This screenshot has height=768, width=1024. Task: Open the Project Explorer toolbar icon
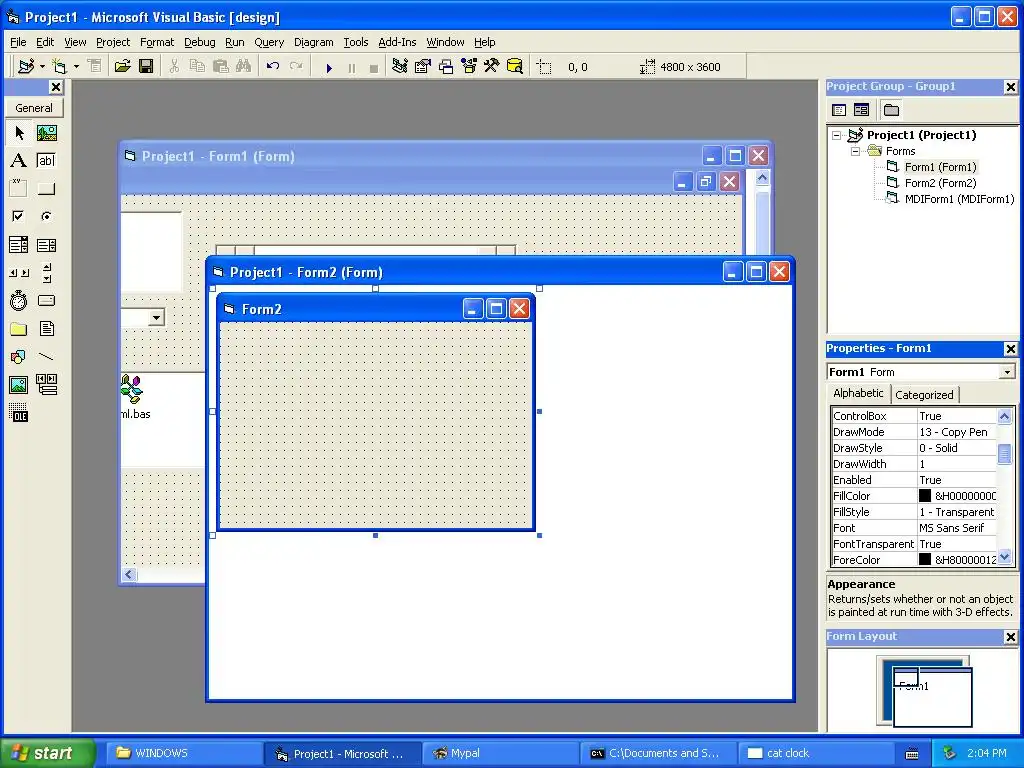tap(400, 67)
